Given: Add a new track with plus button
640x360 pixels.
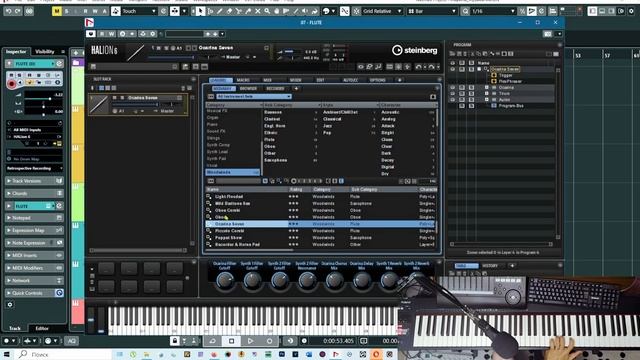Looking at the screenshot, I should pos(76,53).
